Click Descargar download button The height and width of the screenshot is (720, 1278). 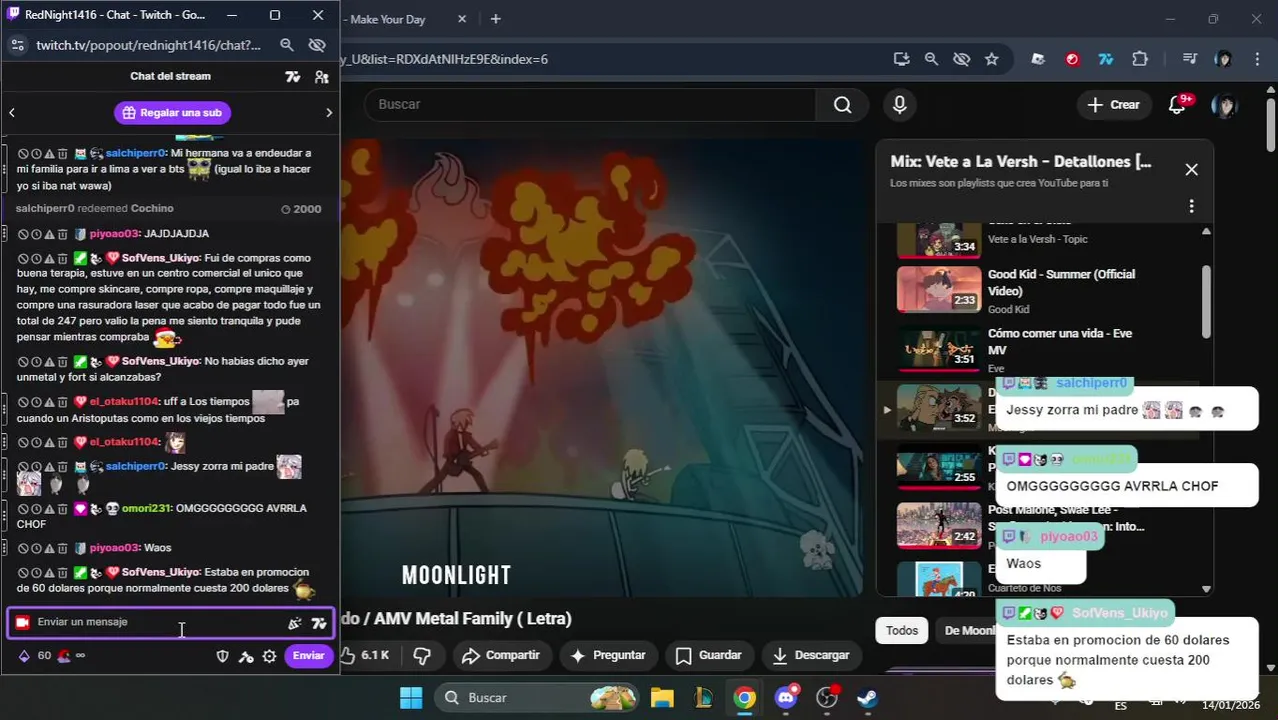click(x=811, y=655)
